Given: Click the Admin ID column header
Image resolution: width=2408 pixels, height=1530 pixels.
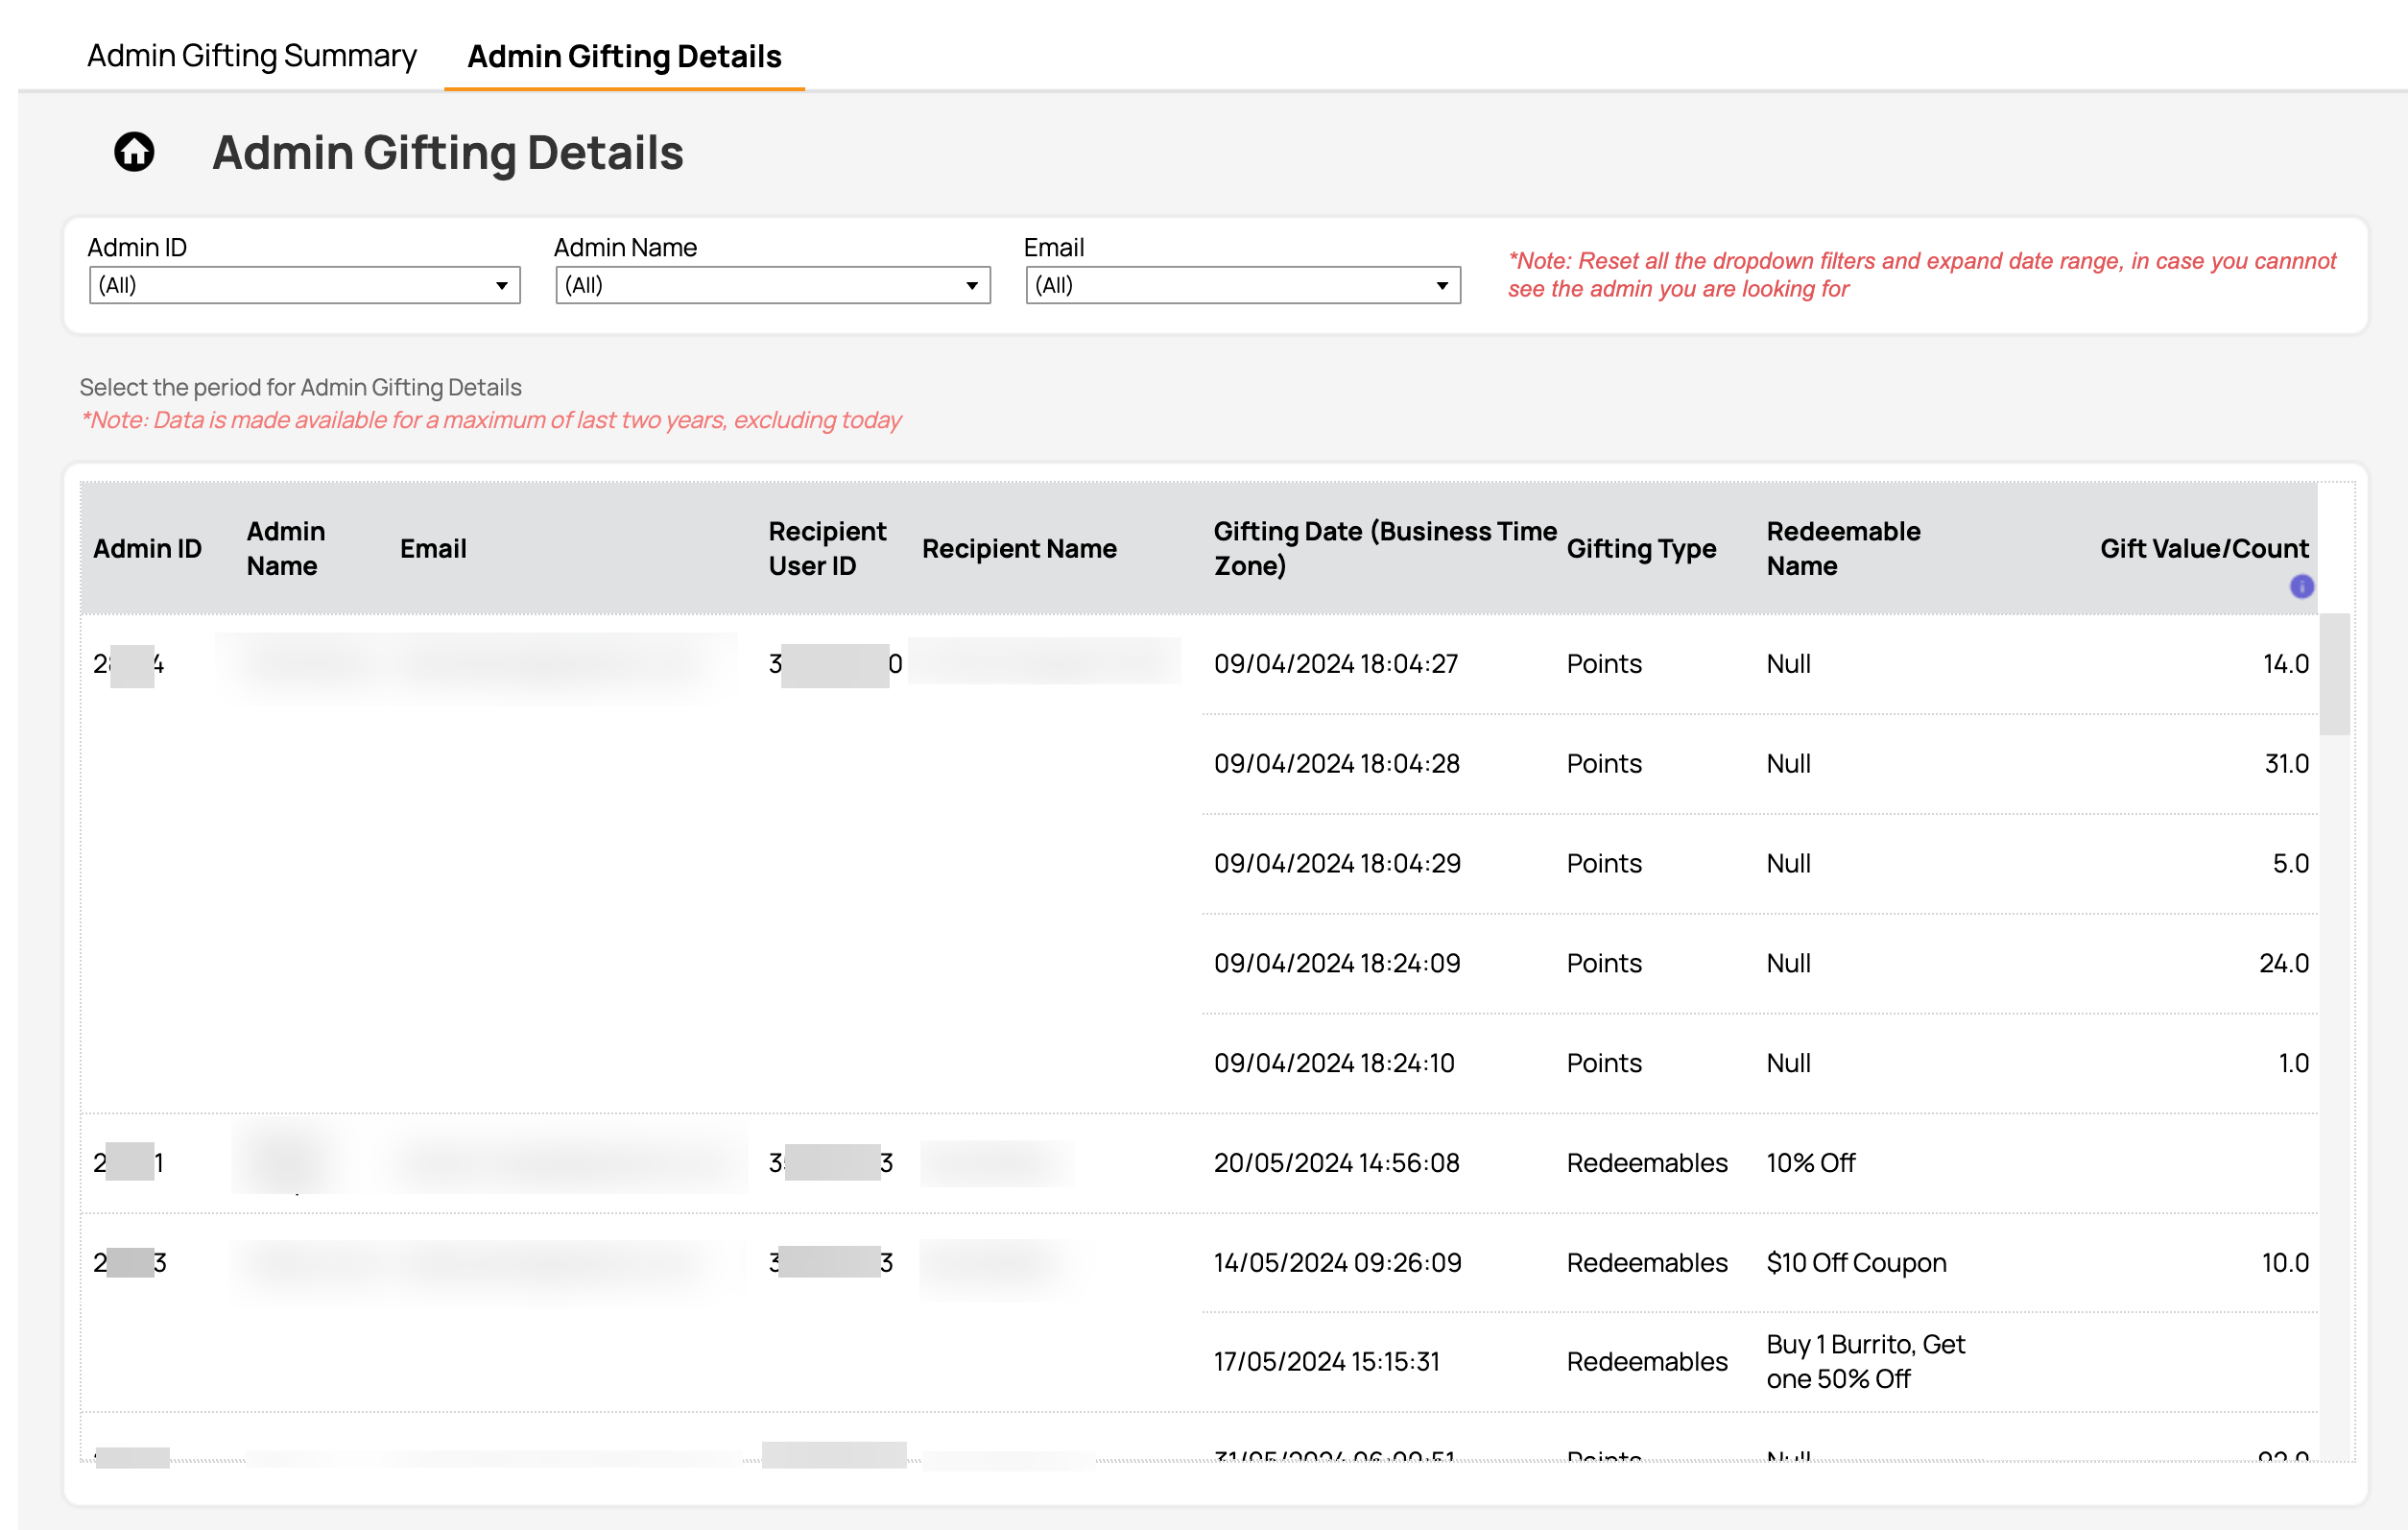Looking at the screenshot, I should click(x=147, y=548).
